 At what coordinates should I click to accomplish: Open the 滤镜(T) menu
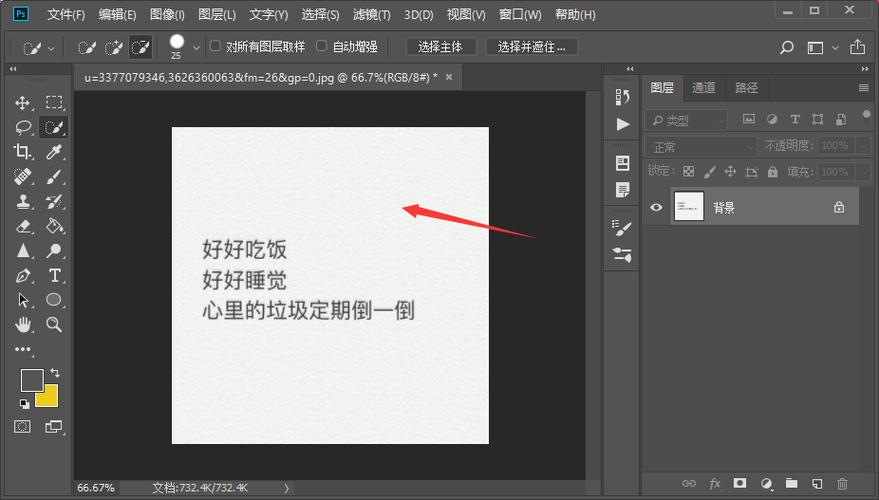(371, 15)
